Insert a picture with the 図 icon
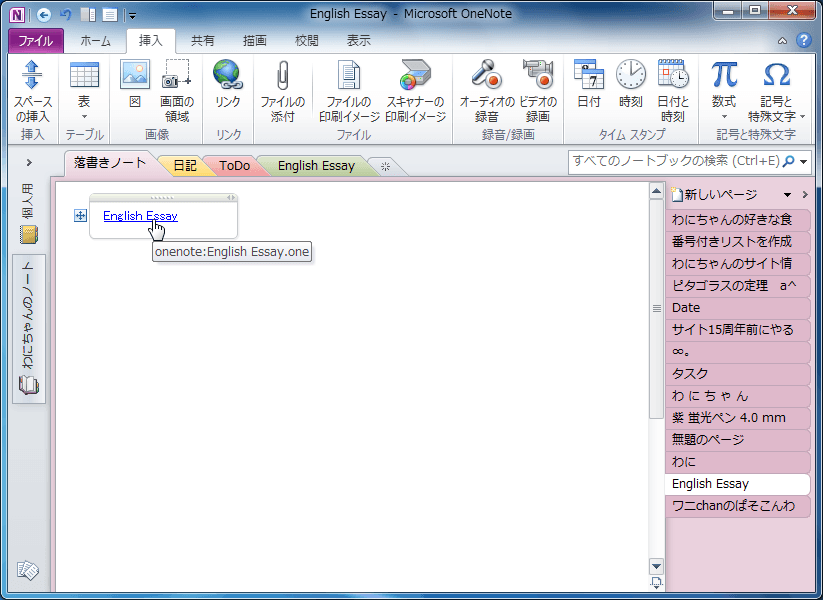Viewport: 823px width, 600px height. tap(135, 84)
